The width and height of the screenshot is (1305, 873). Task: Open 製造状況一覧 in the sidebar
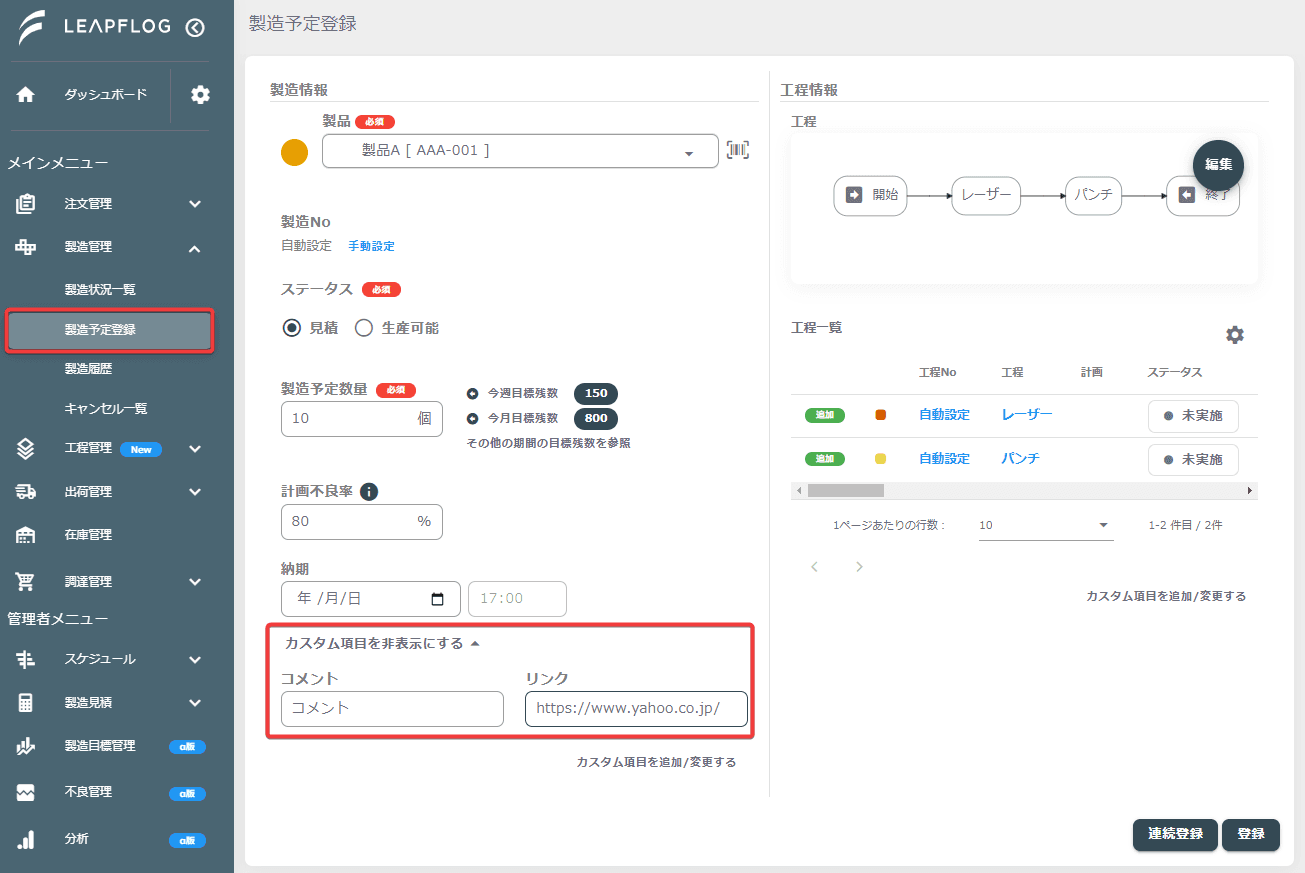[100, 290]
